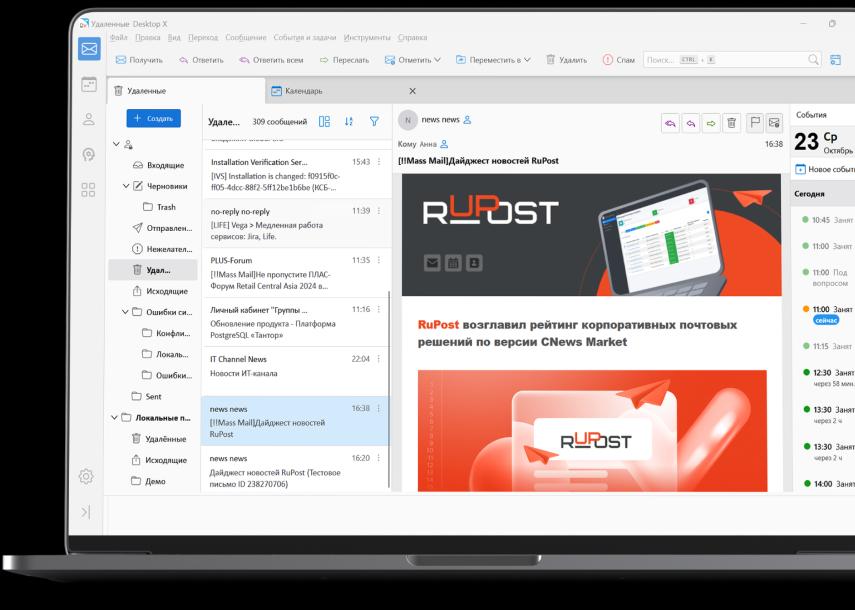This screenshot has width=855, height=610.
Task: Open the Переместить в dropdown
Action: (x=493, y=60)
